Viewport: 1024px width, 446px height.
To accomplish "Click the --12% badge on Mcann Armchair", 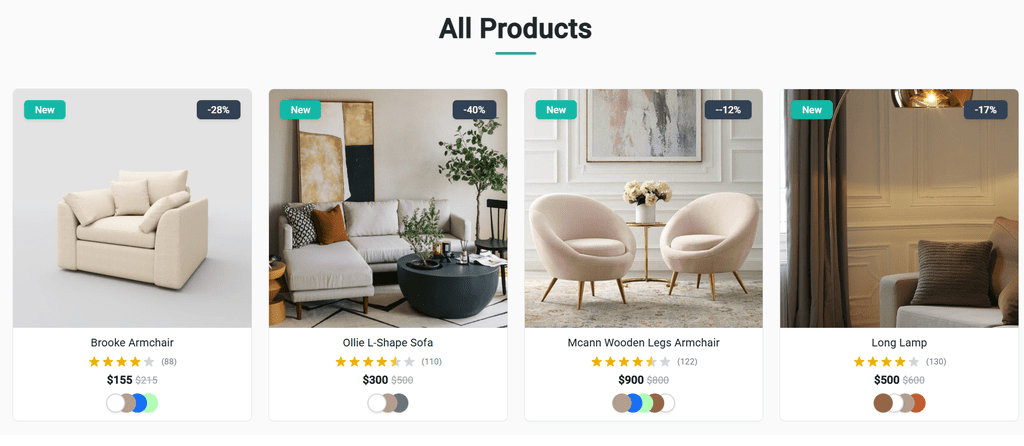I will coord(728,110).
